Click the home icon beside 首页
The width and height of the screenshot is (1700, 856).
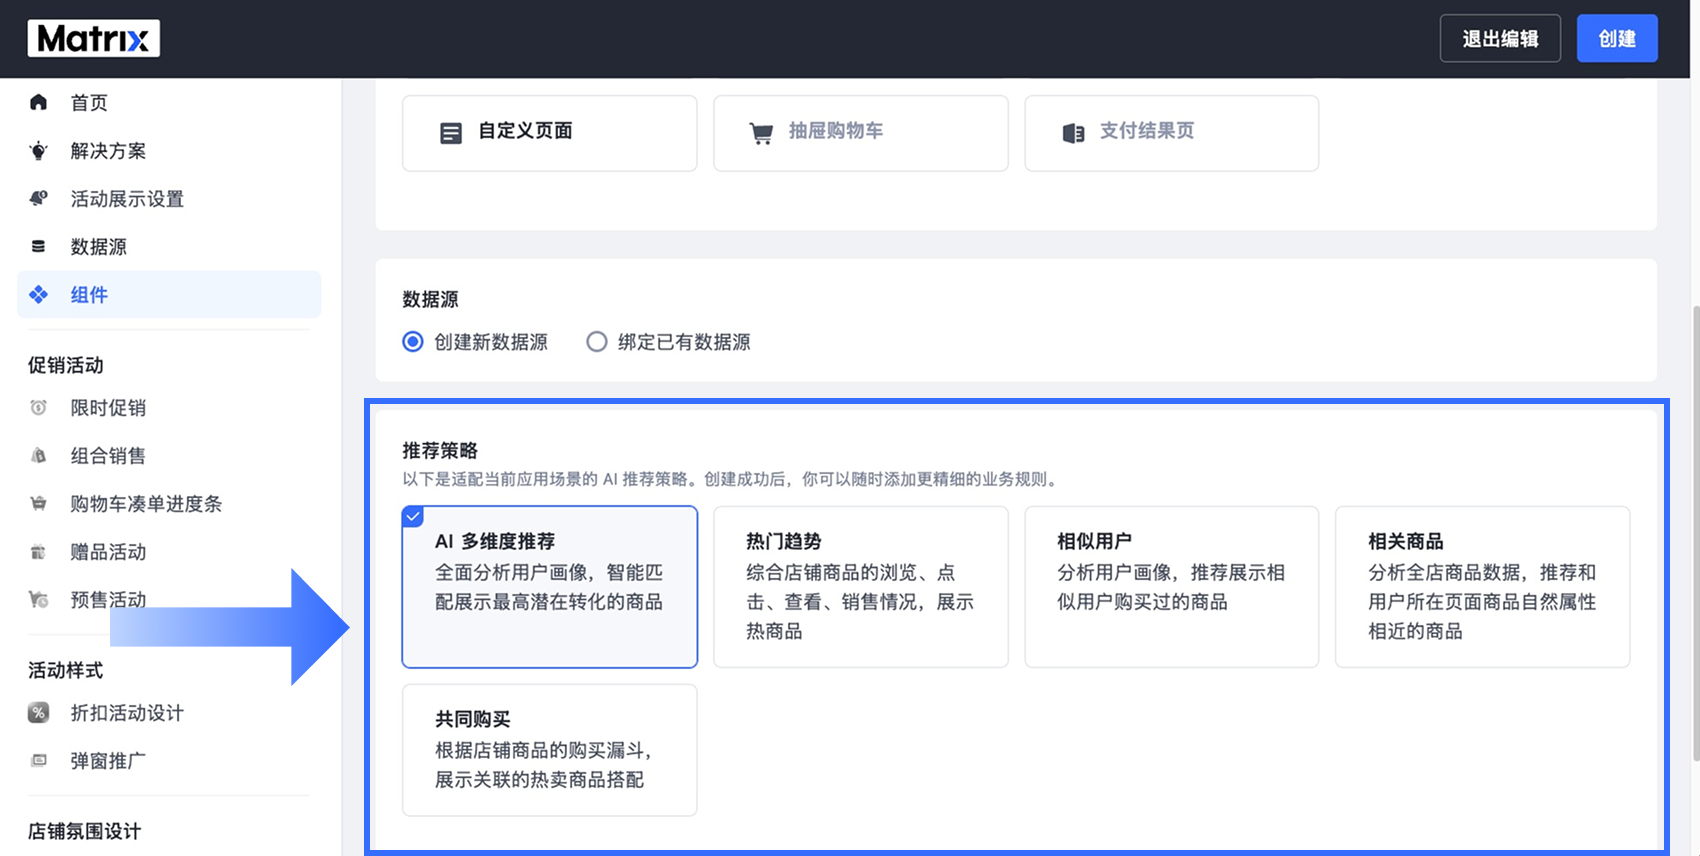38,102
